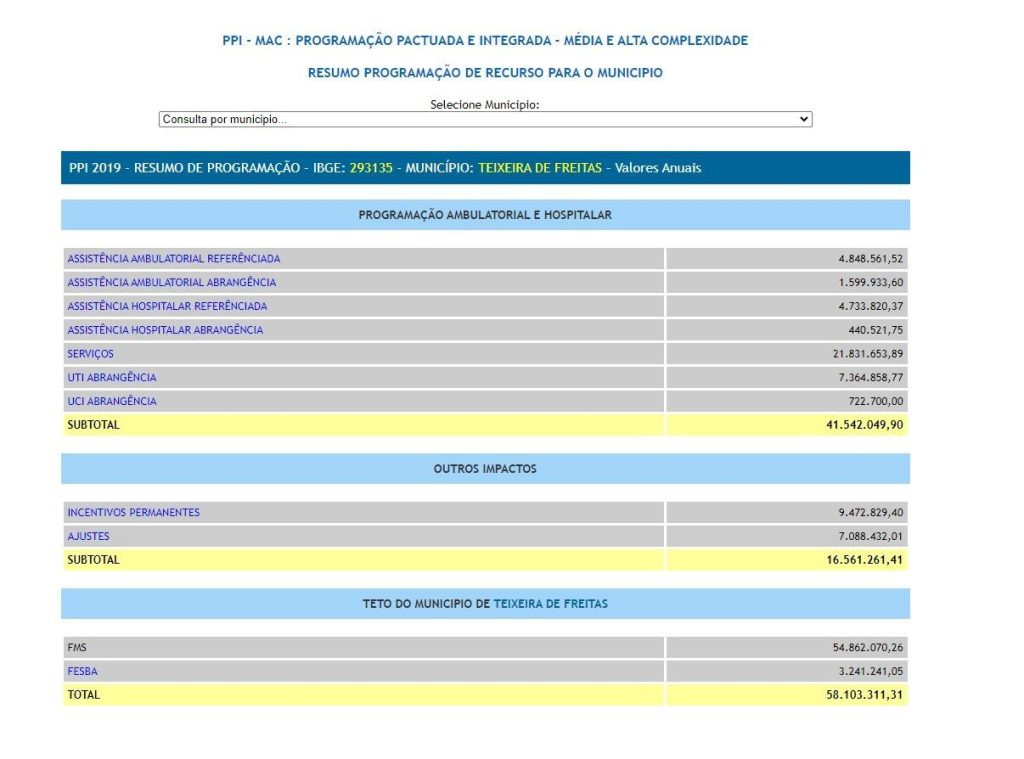
Task: Click the Ajustes link
Action: [x=88, y=537]
